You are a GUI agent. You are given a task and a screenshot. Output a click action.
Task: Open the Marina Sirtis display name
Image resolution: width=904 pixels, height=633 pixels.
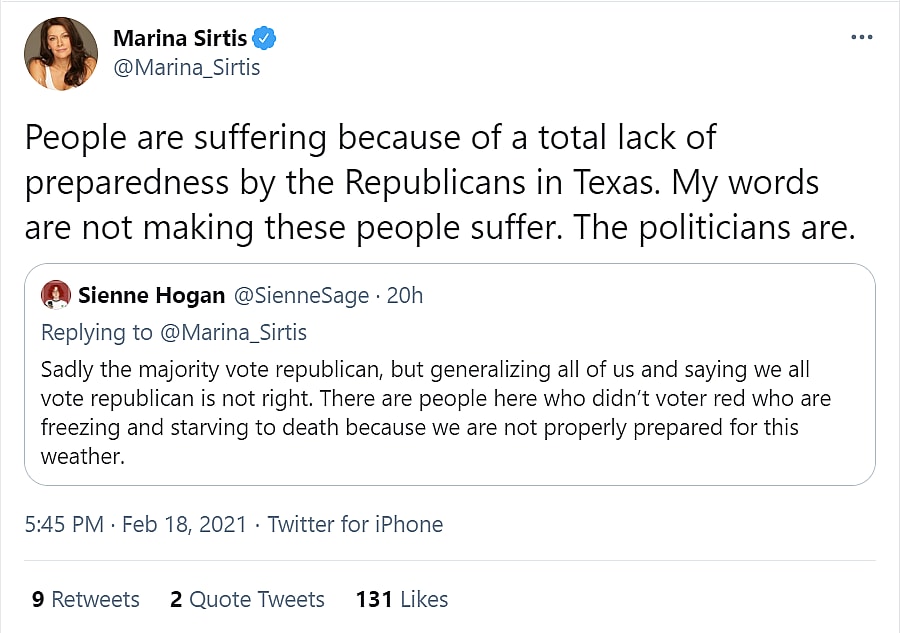click(x=180, y=39)
